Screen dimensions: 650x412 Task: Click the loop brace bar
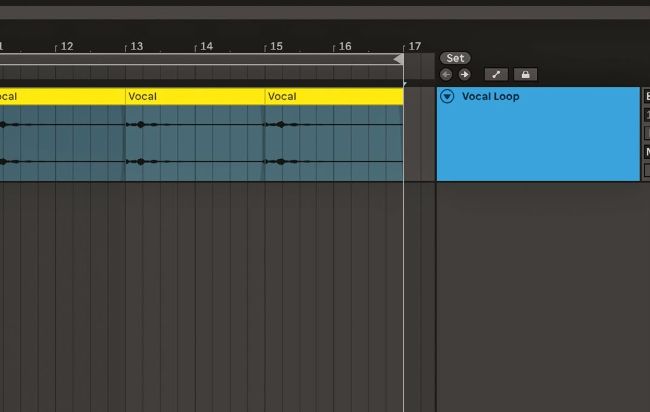point(200,60)
